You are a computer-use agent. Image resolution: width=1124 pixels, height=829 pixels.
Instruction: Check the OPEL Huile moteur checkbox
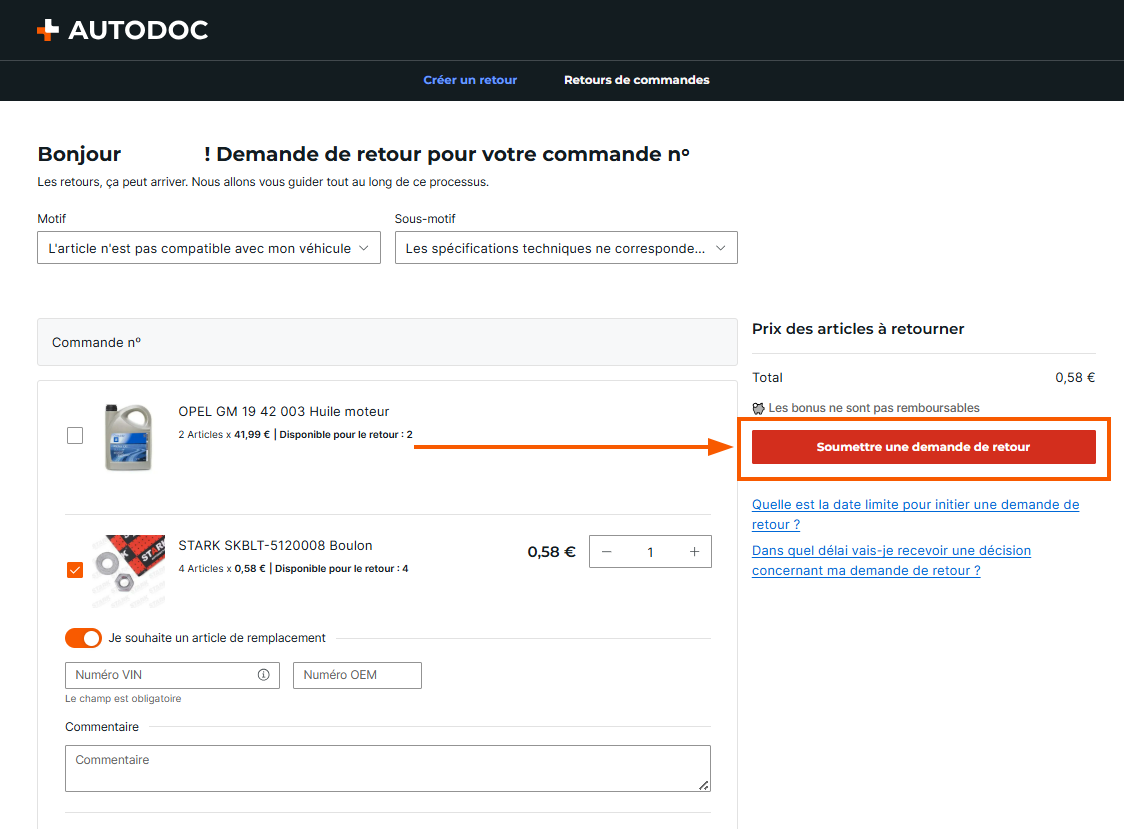(75, 435)
